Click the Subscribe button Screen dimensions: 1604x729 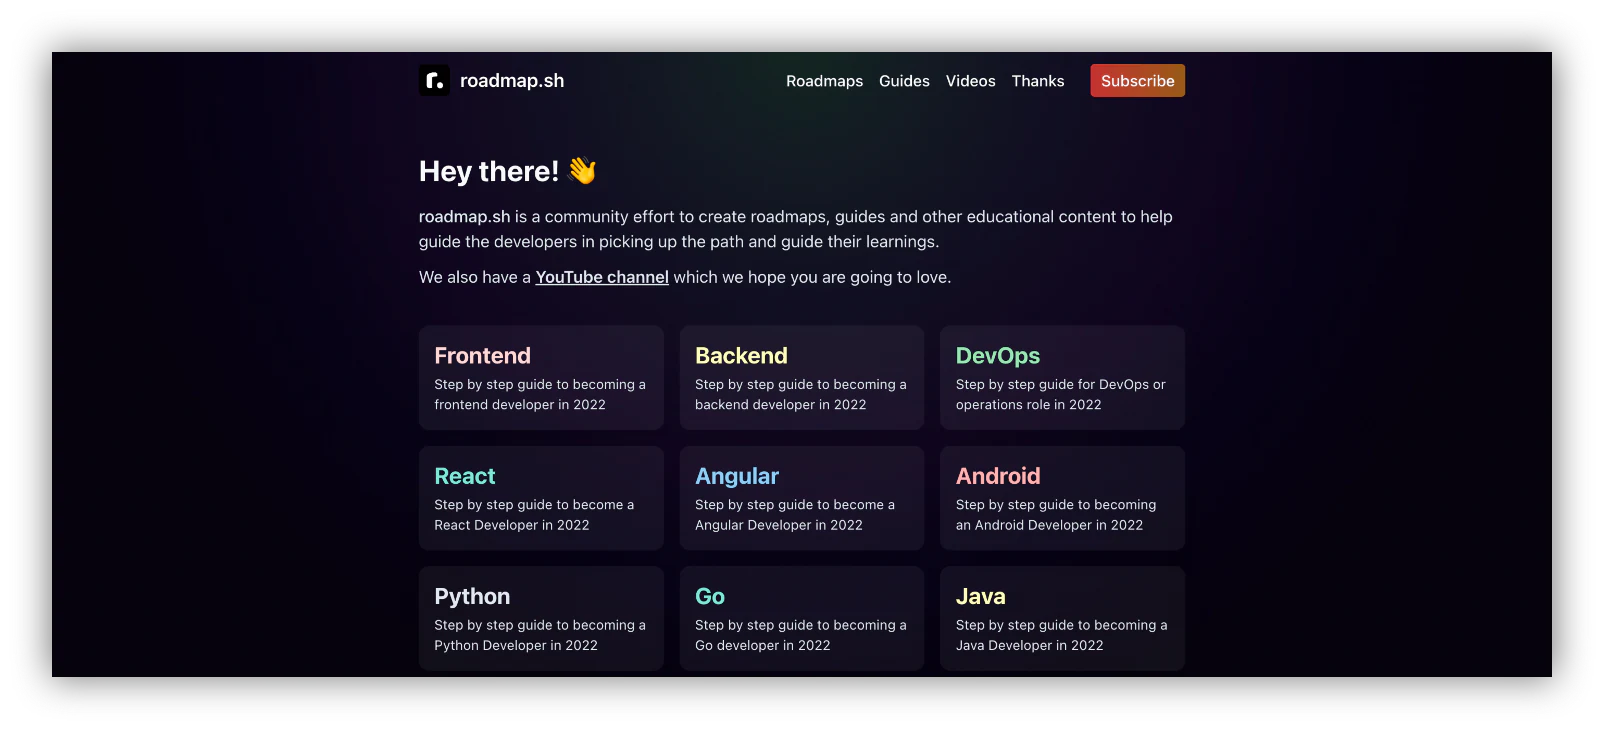click(x=1138, y=81)
